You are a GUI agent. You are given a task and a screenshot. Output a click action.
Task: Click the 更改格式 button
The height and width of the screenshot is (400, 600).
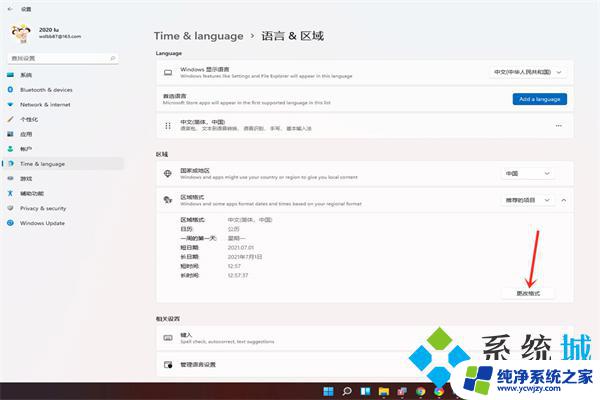click(527, 293)
